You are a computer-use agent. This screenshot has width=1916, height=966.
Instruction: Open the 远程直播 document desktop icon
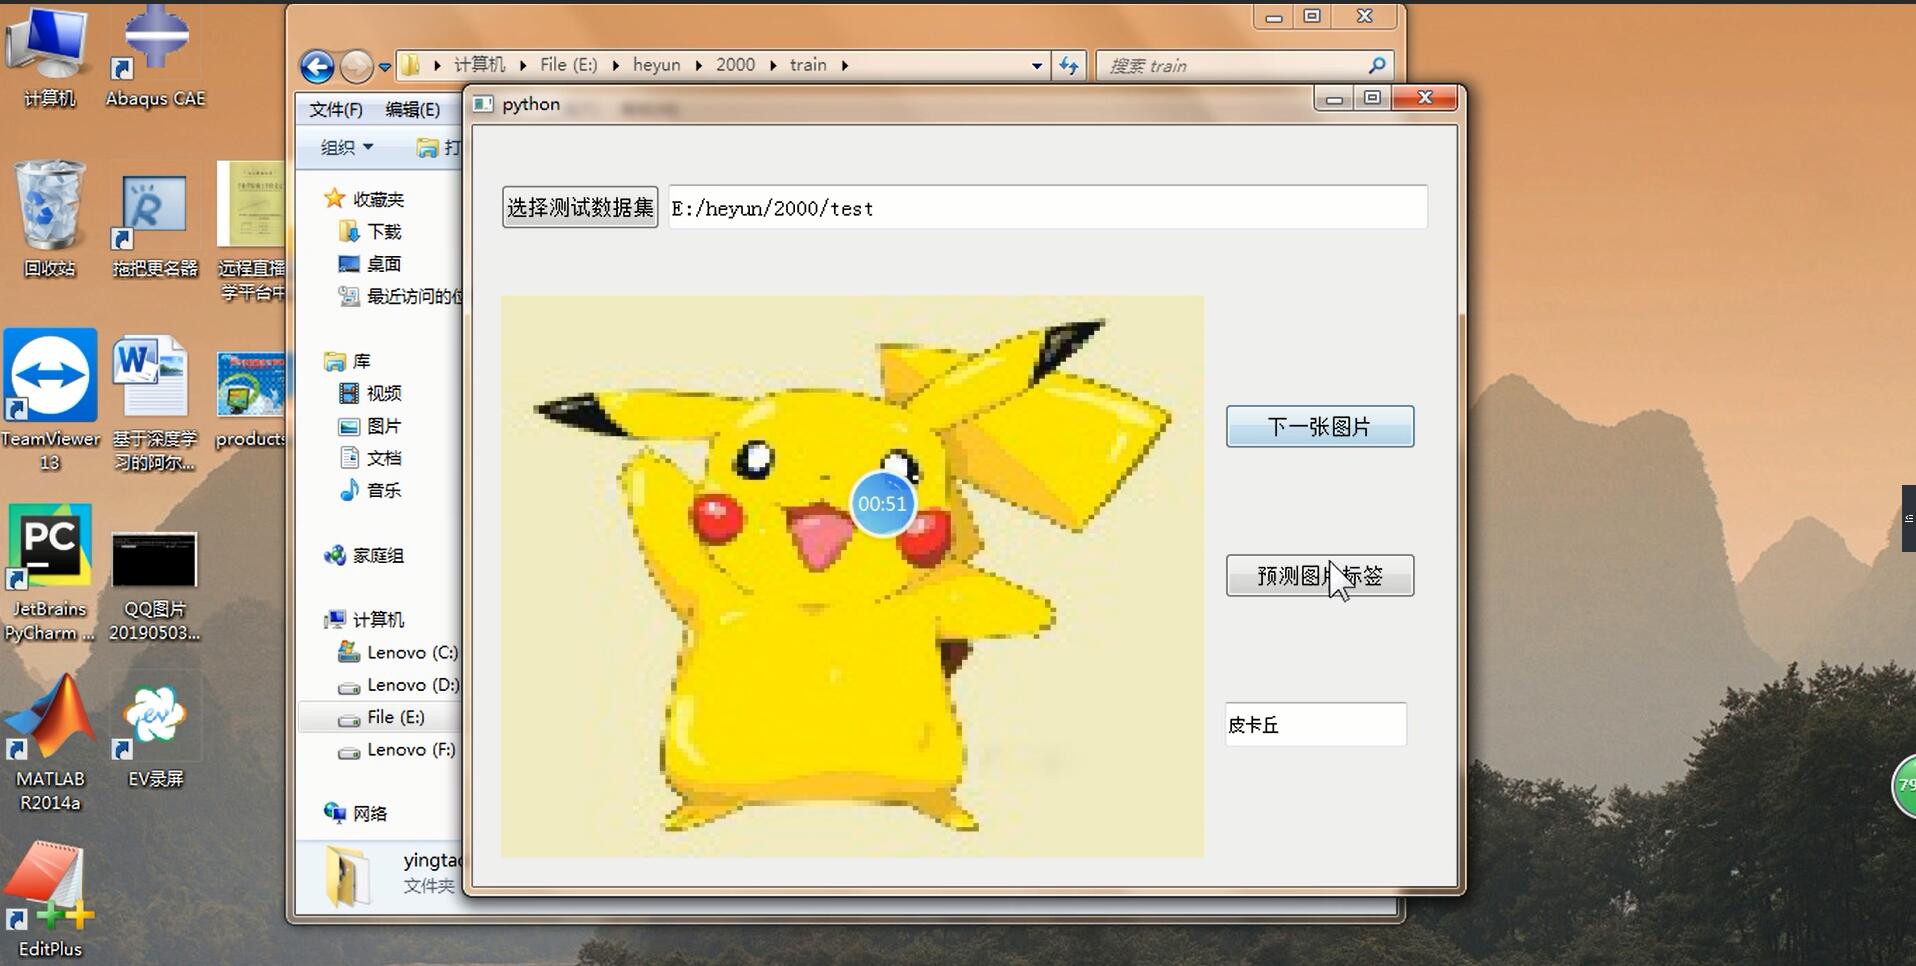pos(251,230)
